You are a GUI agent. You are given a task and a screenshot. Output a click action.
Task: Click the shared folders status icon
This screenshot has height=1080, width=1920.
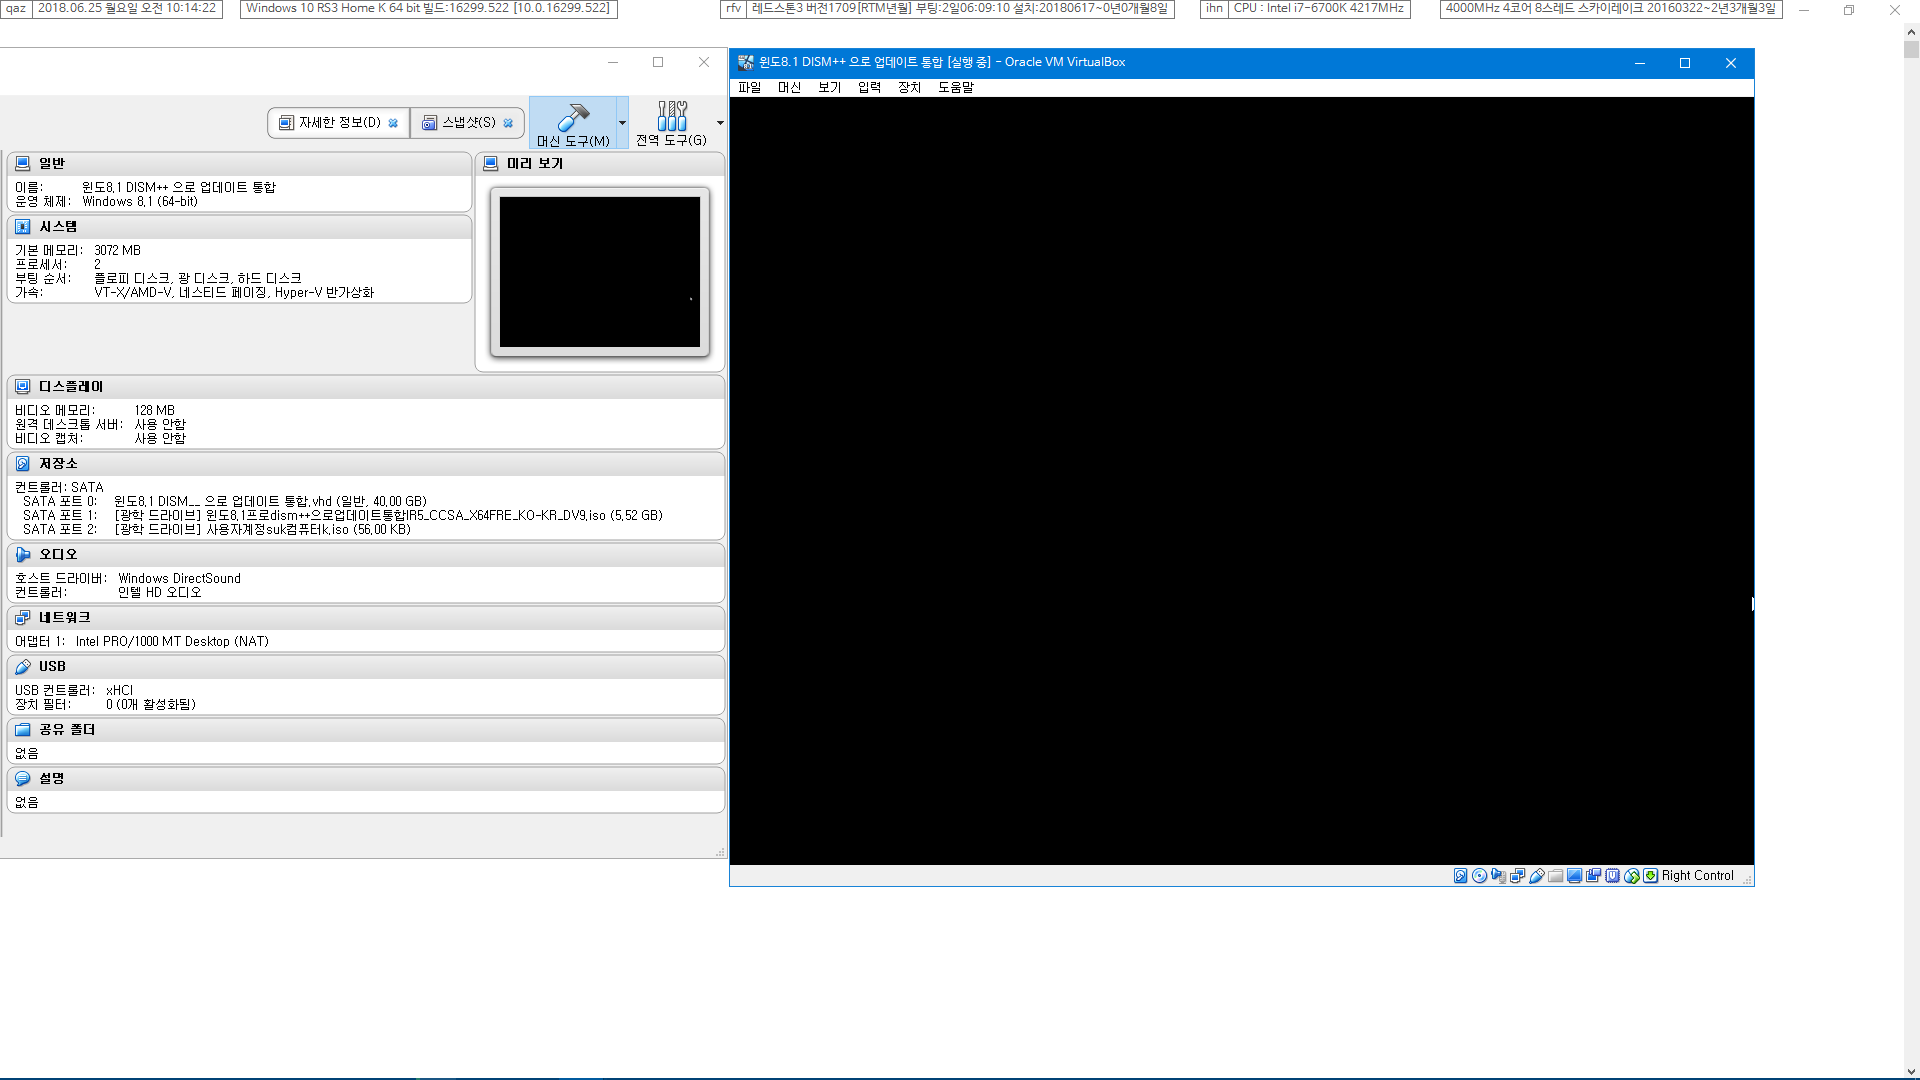(x=1555, y=876)
